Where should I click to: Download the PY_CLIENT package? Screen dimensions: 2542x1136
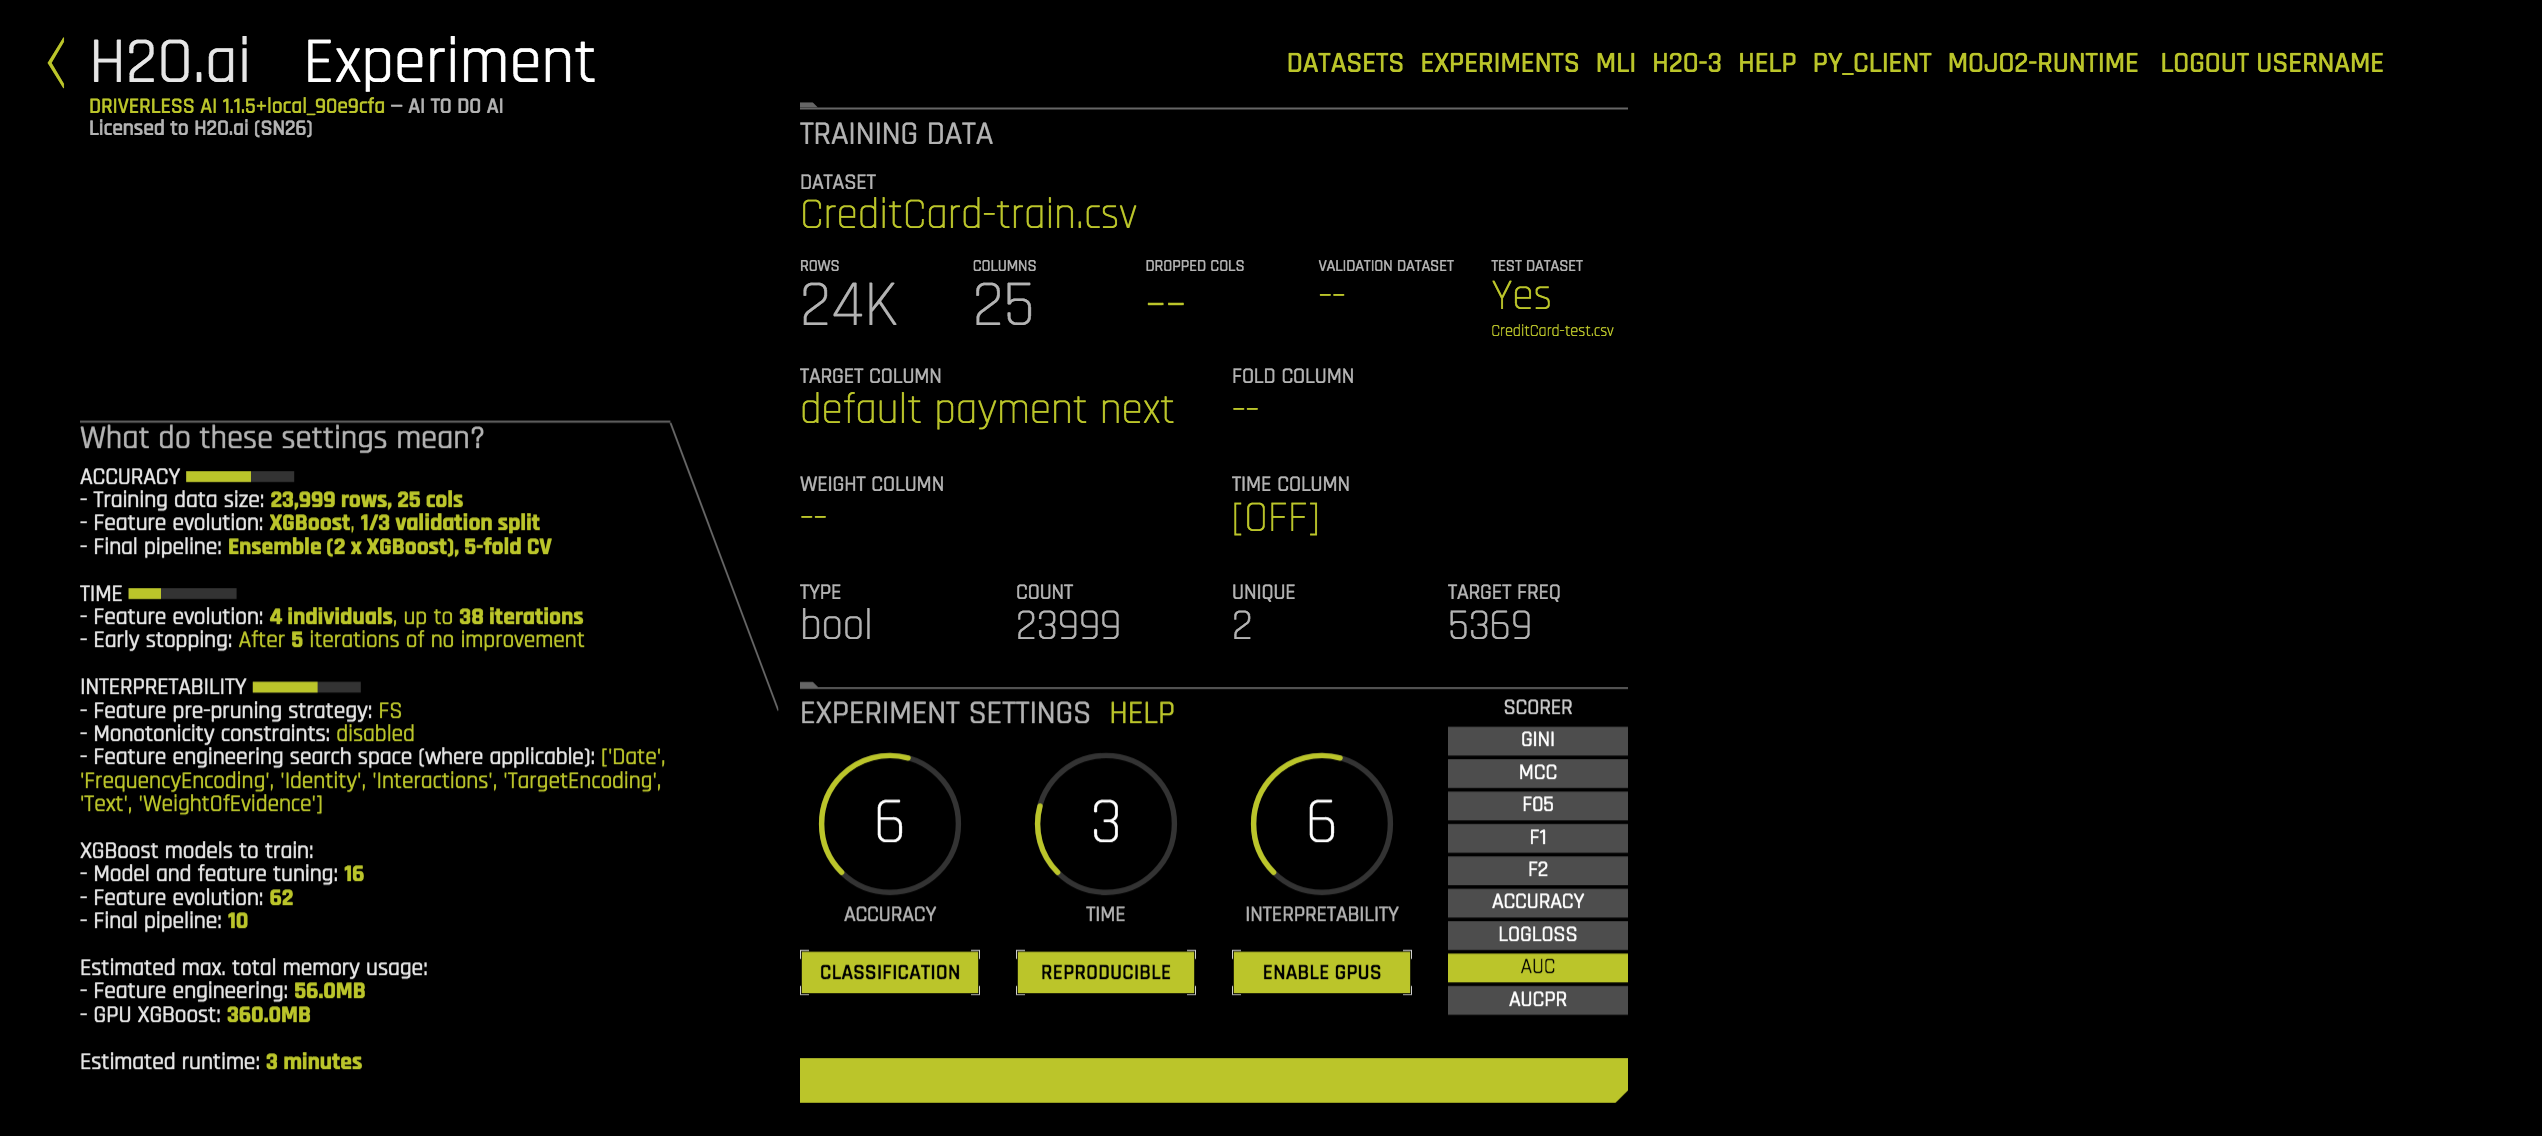1871,63
